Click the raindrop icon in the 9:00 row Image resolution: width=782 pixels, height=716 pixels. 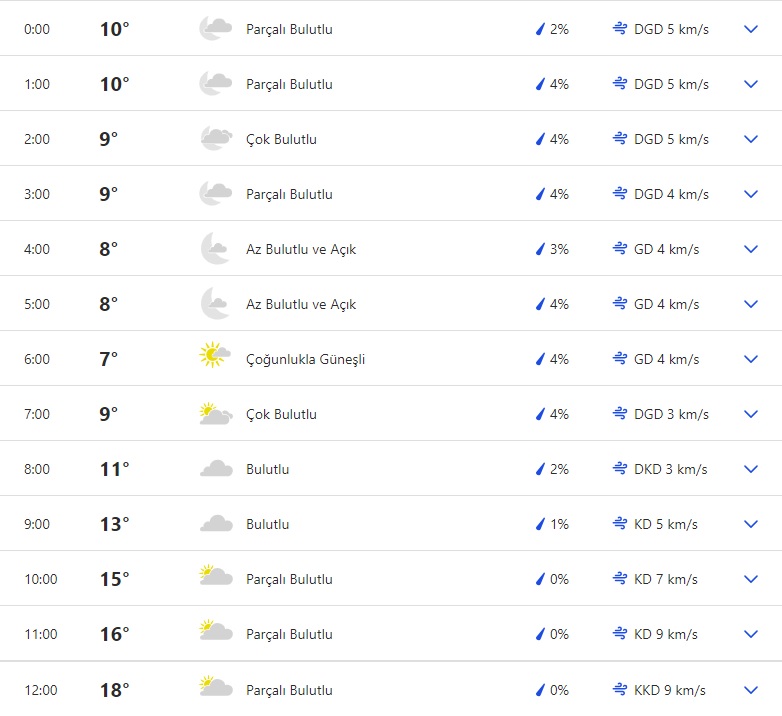[540, 524]
